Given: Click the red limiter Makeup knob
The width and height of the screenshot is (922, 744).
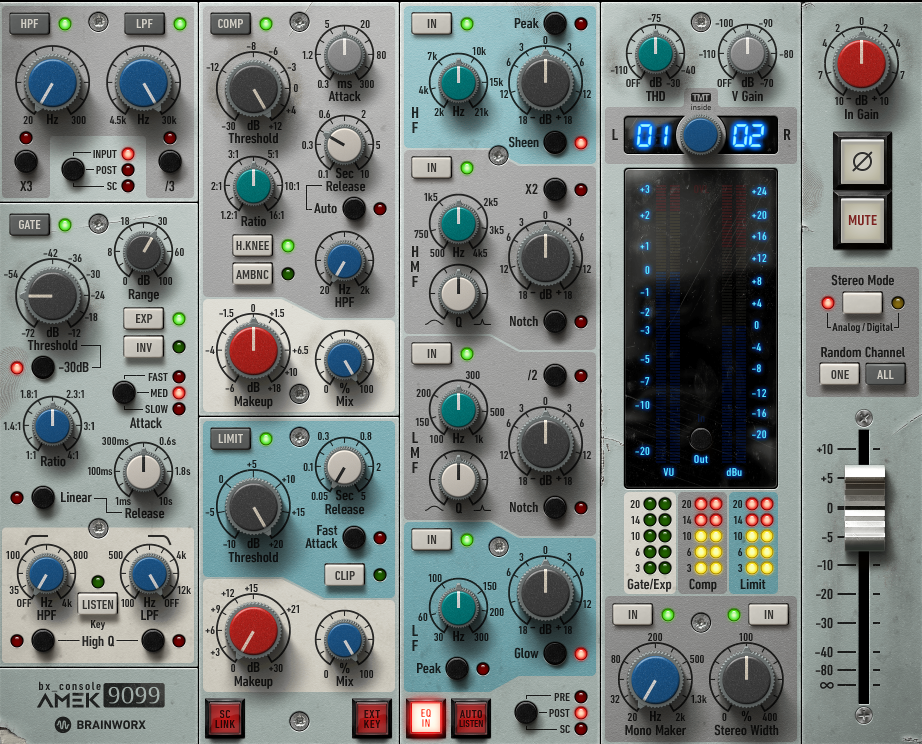Looking at the screenshot, I should coord(253,630).
